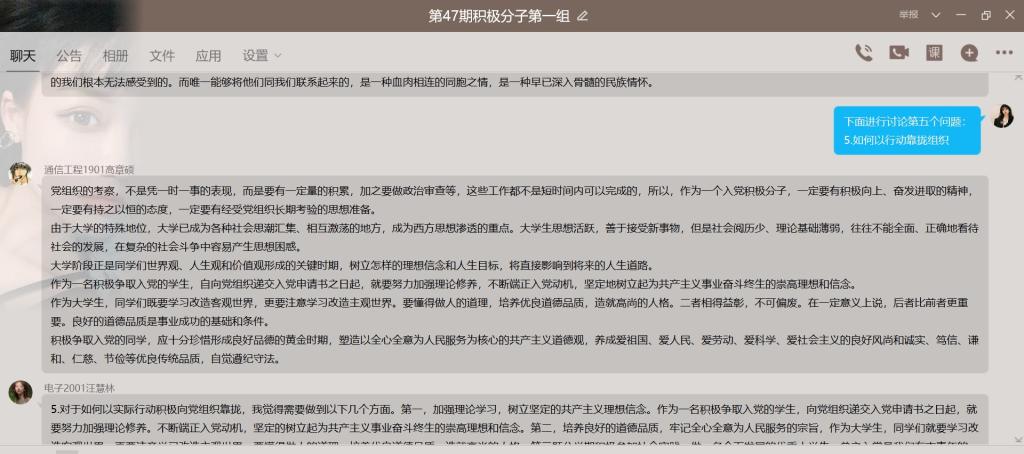Expand the 设置 dropdown
Image resolution: width=1024 pixels, height=454 pixels.
click(x=262, y=55)
